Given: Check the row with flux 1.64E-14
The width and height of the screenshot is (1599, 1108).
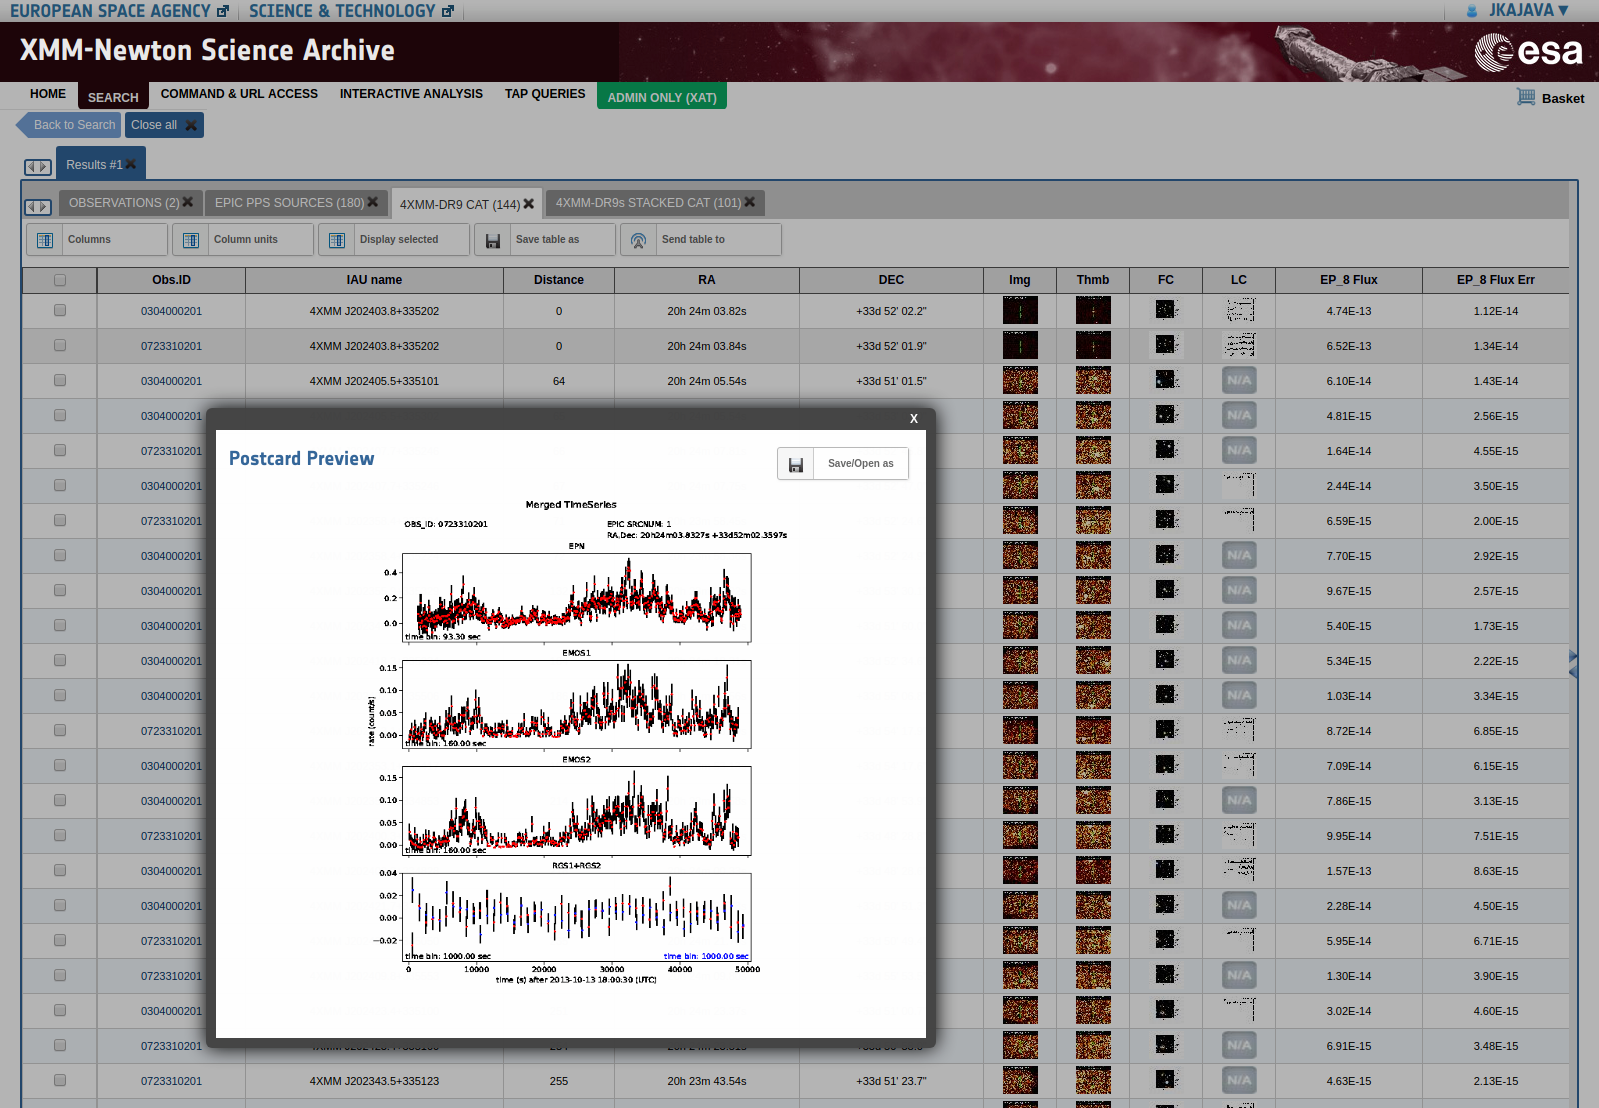Looking at the screenshot, I should click(60, 451).
